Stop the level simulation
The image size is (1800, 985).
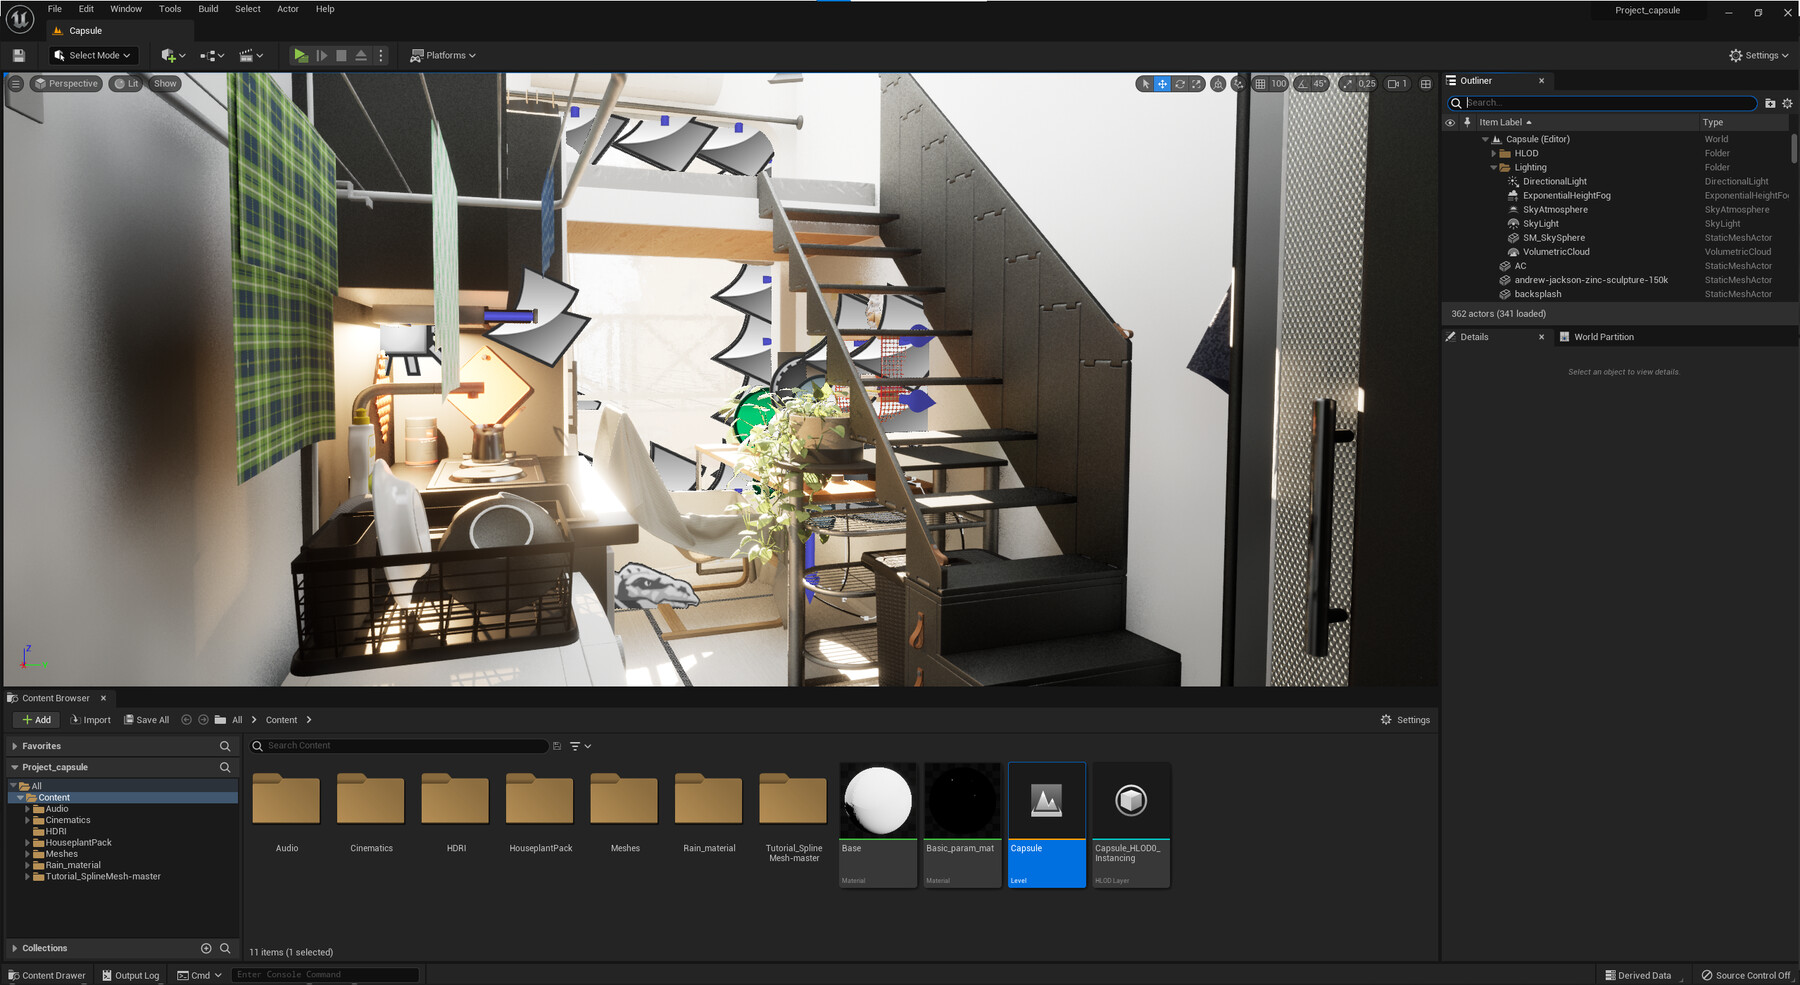tap(342, 55)
